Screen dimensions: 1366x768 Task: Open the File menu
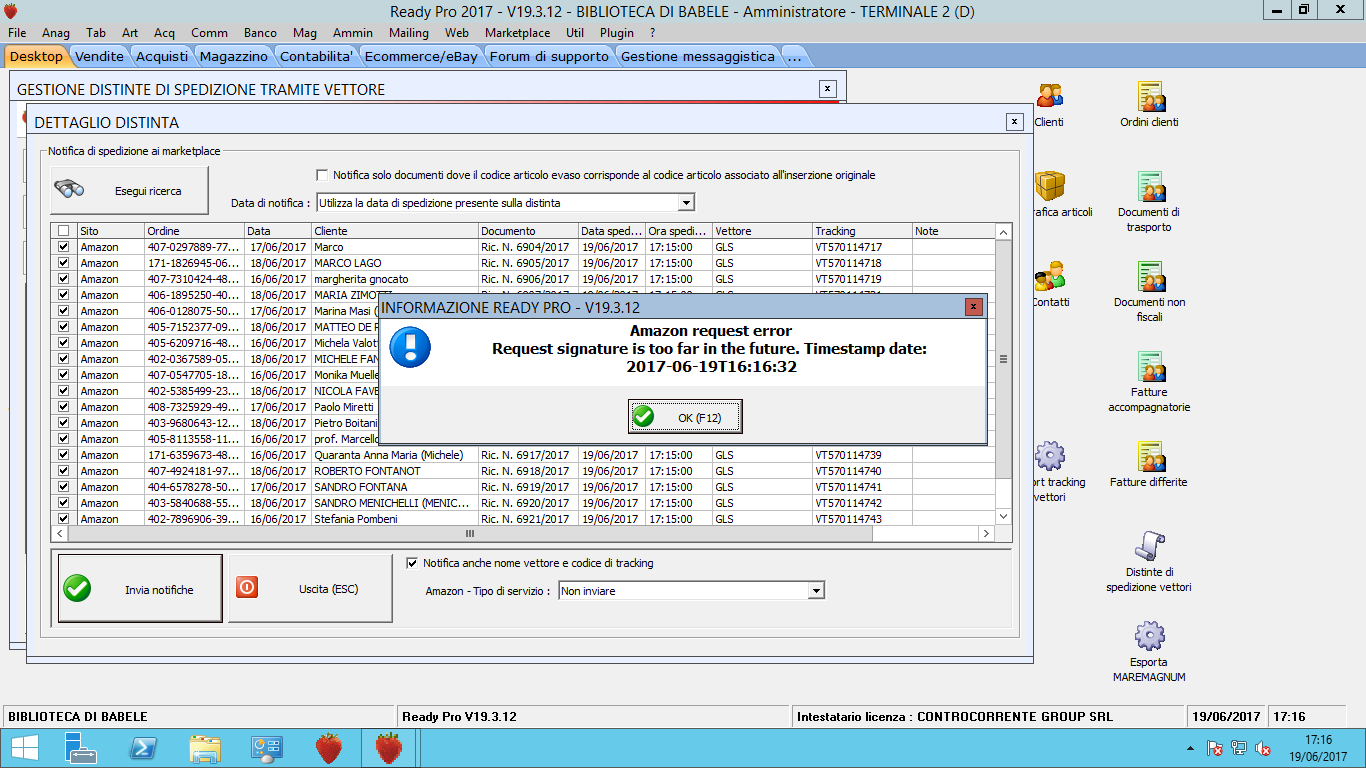[x=17, y=33]
